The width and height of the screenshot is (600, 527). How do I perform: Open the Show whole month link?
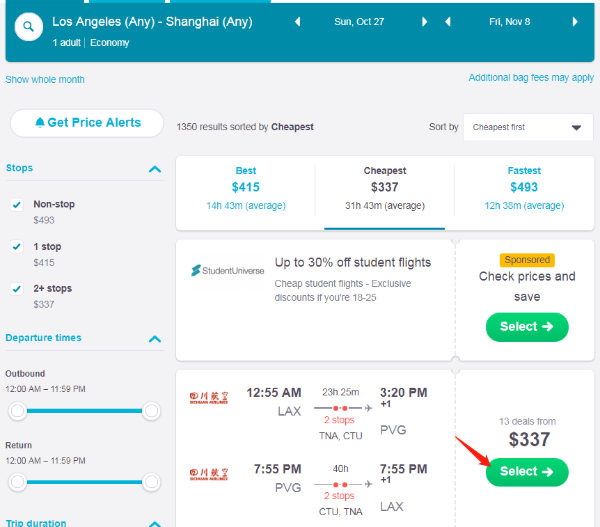pos(45,80)
